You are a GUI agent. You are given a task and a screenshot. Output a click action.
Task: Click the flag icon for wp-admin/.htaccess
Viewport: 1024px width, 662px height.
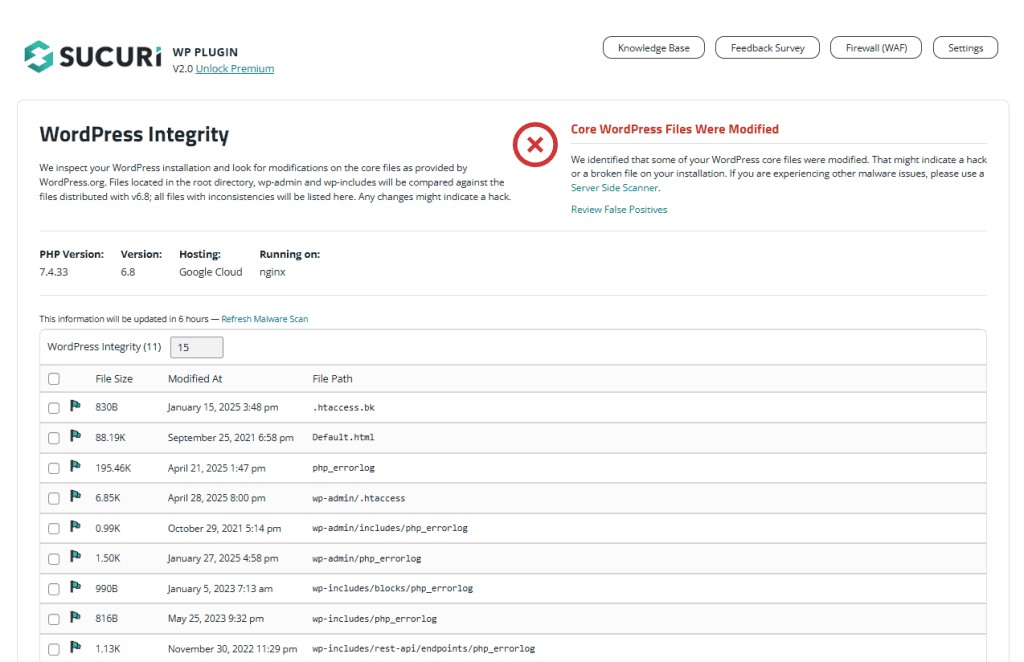click(x=76, y=497)
